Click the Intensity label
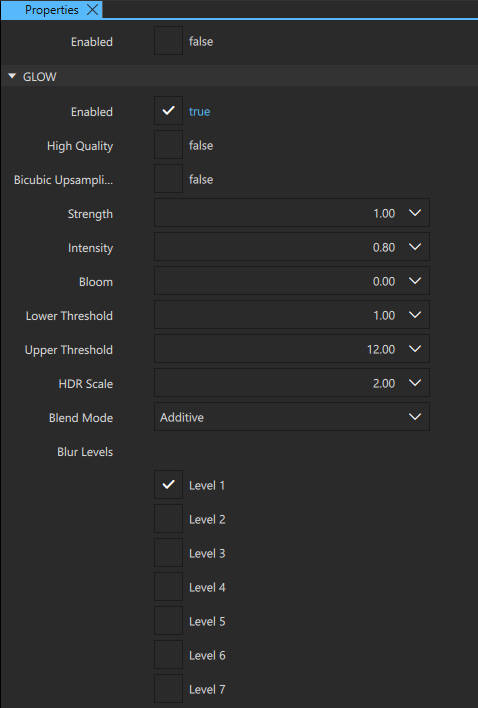Viewport: 478px width, 708px height. pyautogui.click(x=90, y=248)
